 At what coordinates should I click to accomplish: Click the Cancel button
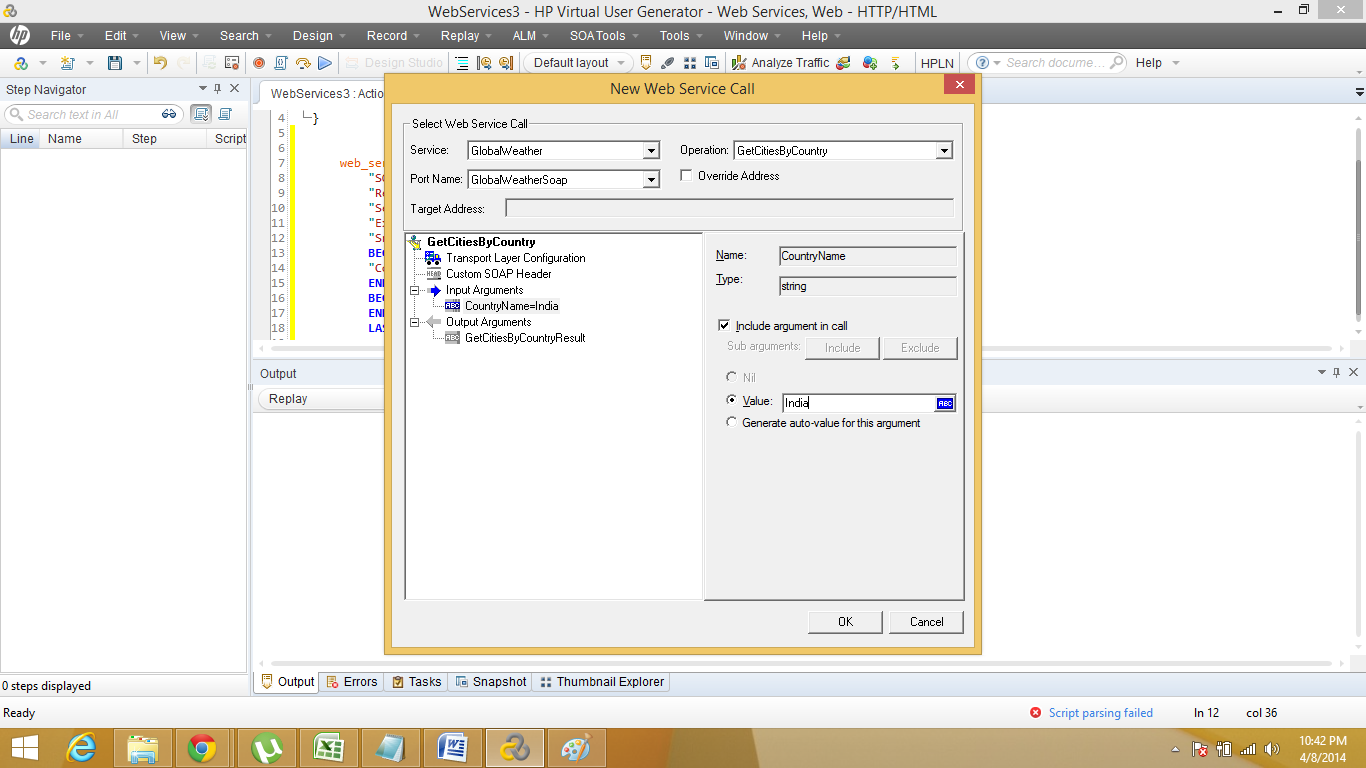[926, 621]
